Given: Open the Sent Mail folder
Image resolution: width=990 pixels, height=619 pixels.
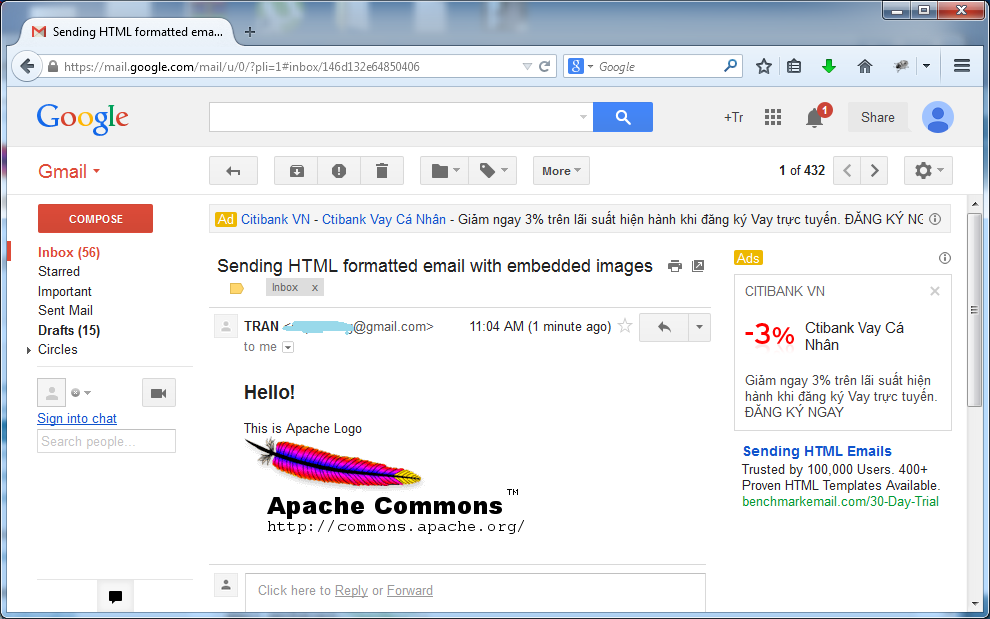Looking at the screenshot, I should (x=65, y=310).
